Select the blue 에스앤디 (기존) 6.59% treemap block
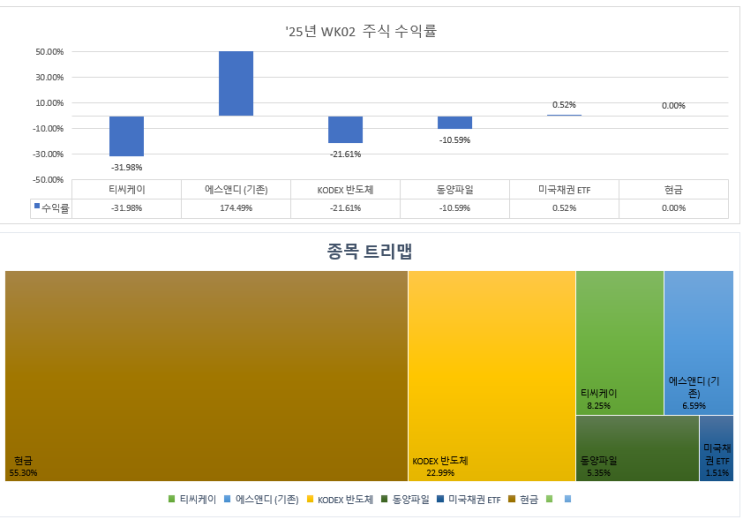This screenshot has width=743, height=527. pyautogui.click(x=699, y=343)
